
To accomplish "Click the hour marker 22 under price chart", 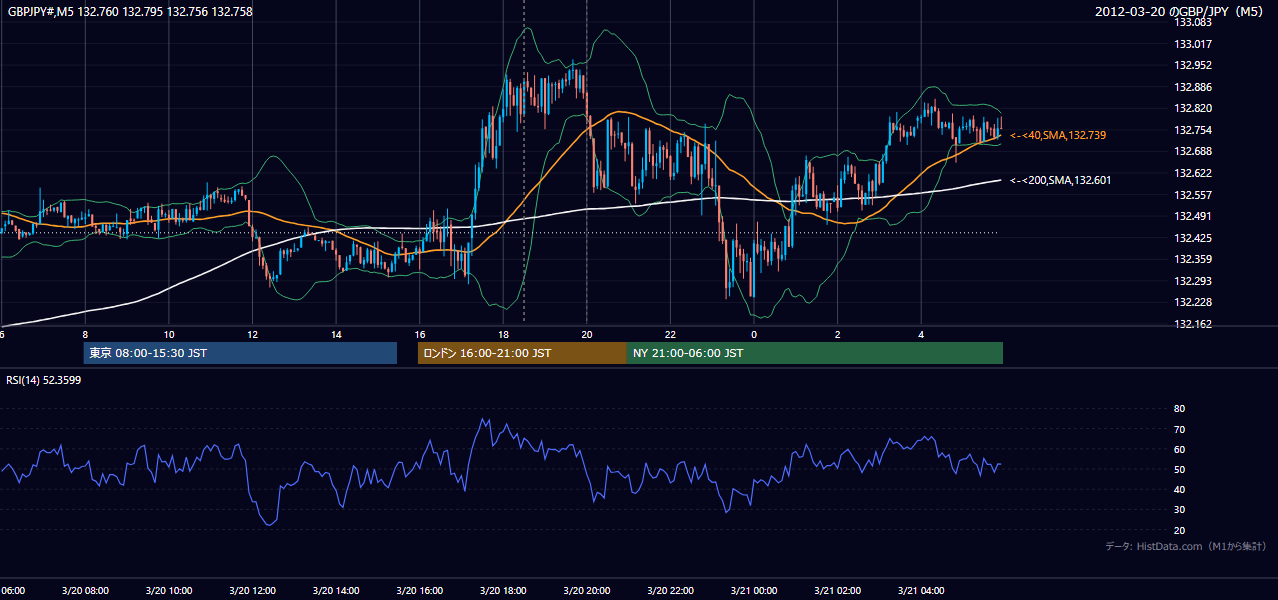I will 671,334.
